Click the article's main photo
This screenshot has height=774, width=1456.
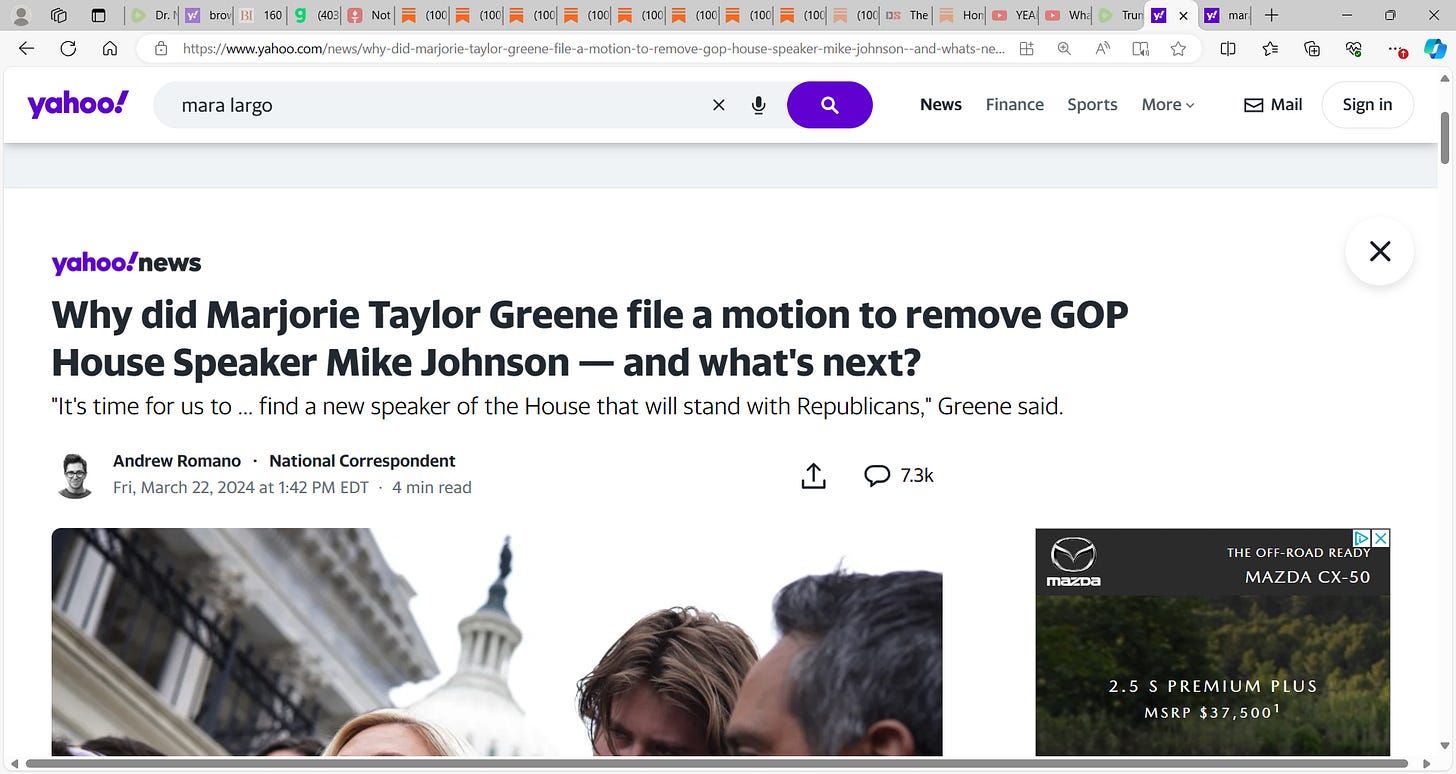click(x=497, y=642)
